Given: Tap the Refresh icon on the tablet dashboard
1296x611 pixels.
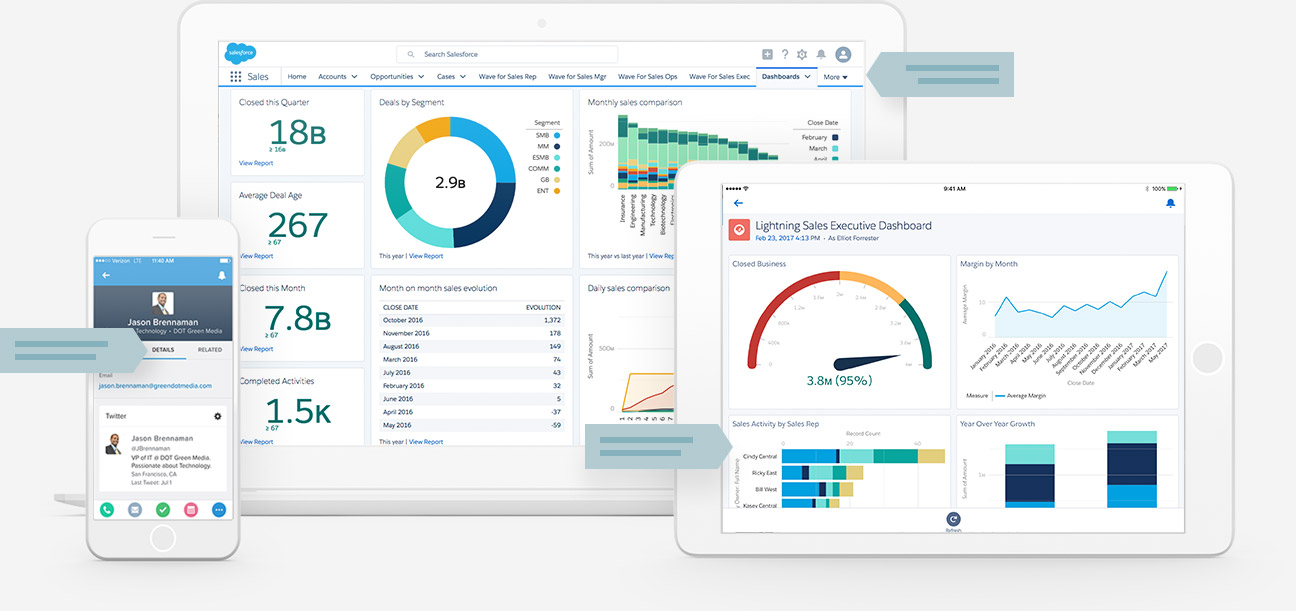Looking at the screenshot, I should click(x=952, y=518).
